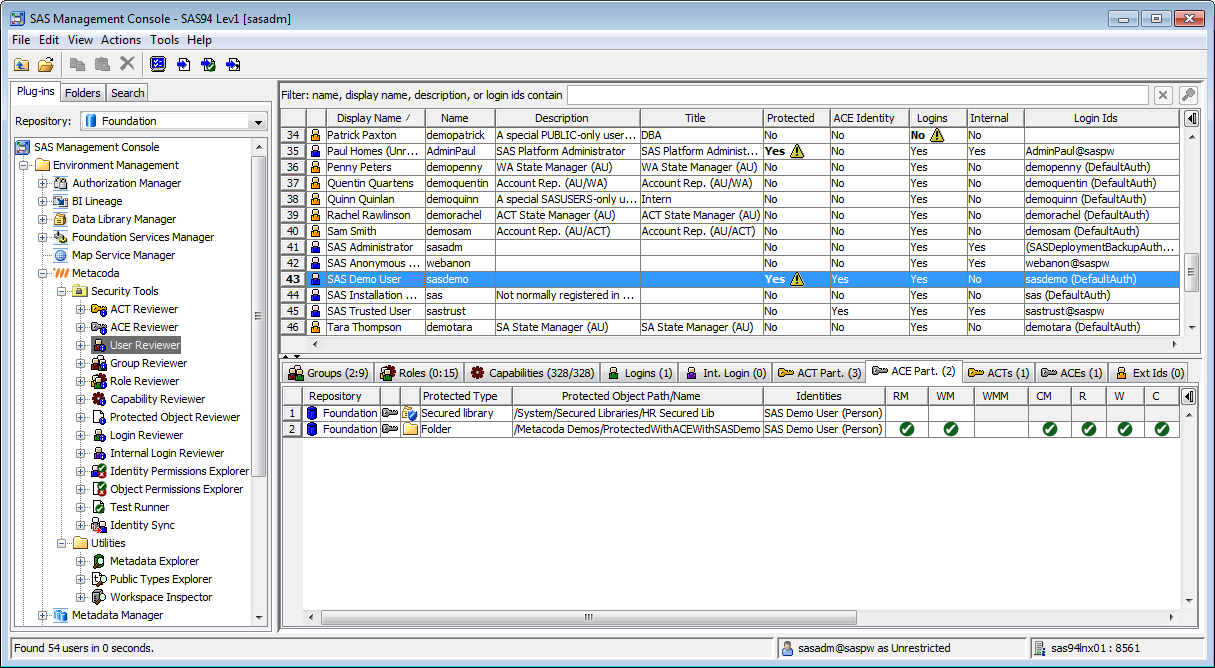Click the warning icon in Patrick Paxton's Logins cell
Image resolution: width=1215 pixels, height=668 pixels.
click(x=937, y=135)
